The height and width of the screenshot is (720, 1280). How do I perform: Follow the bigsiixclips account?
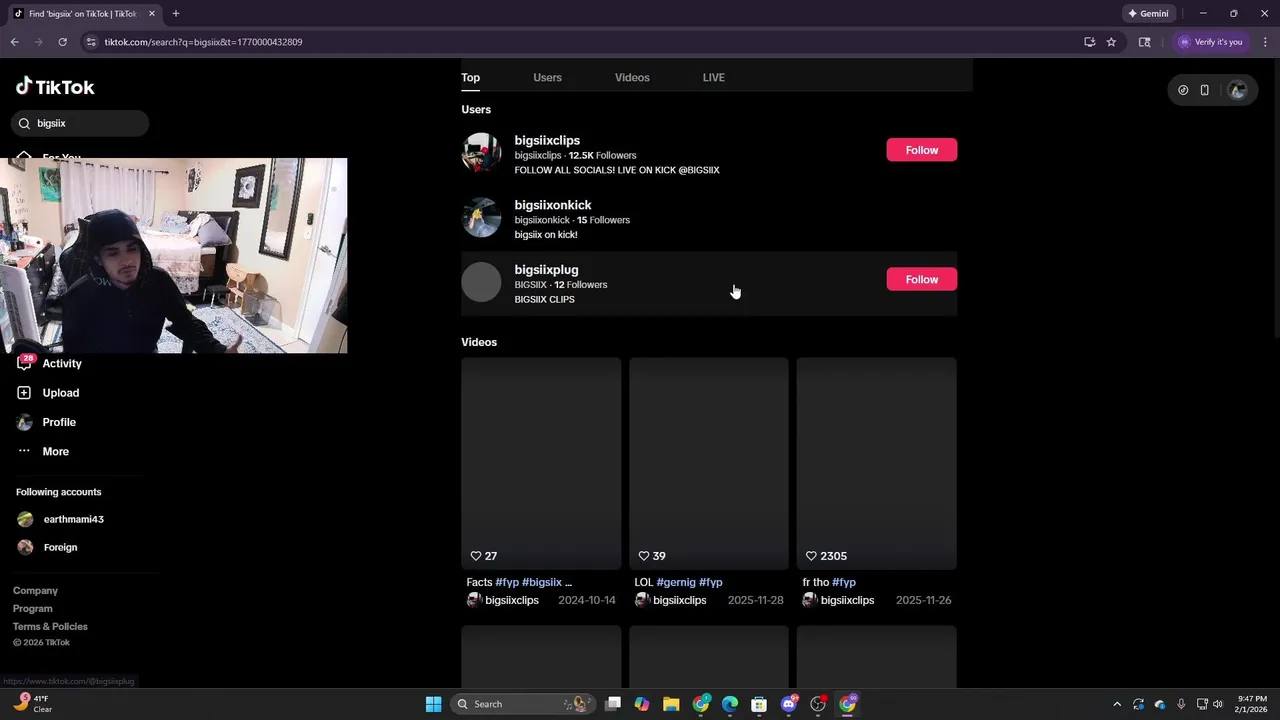point(922,150)
